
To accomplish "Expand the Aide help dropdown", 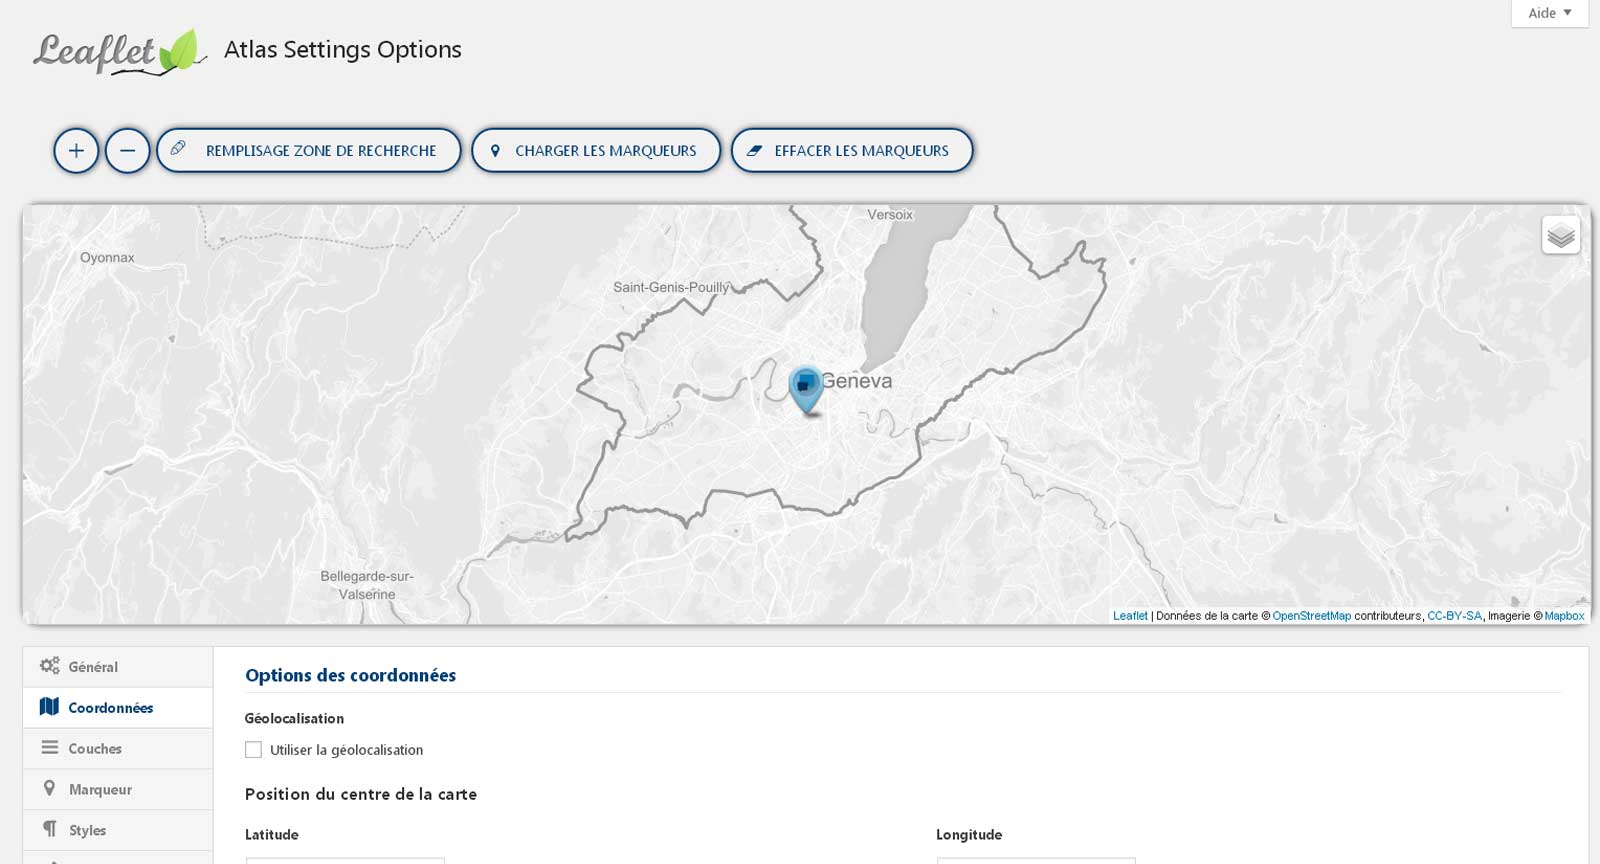I will point(1549,13).
